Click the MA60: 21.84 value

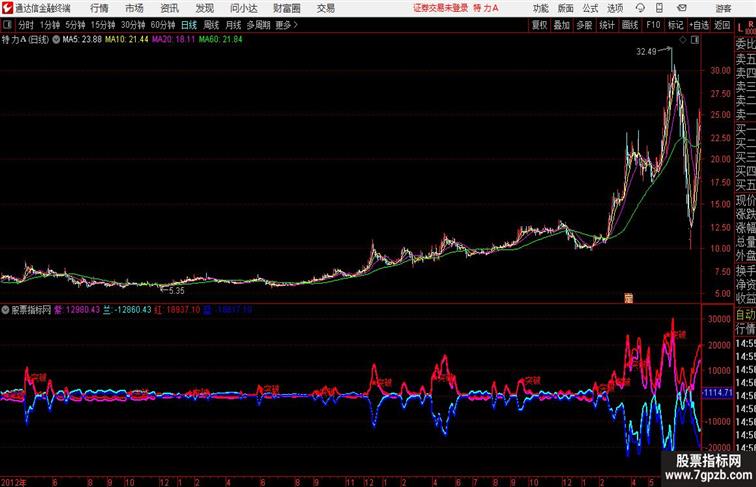220,40
